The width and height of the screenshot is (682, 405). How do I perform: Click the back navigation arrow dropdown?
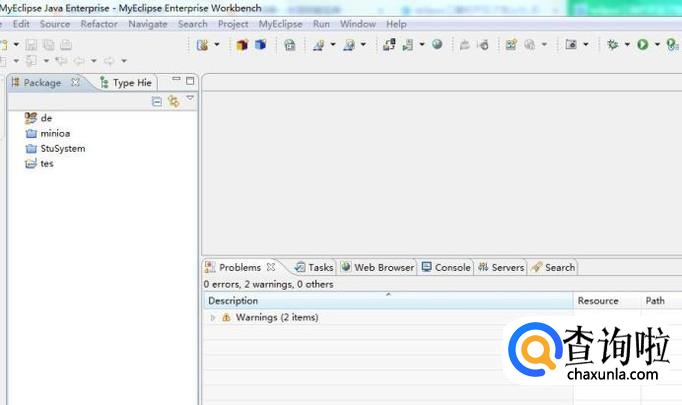point(94,61)
